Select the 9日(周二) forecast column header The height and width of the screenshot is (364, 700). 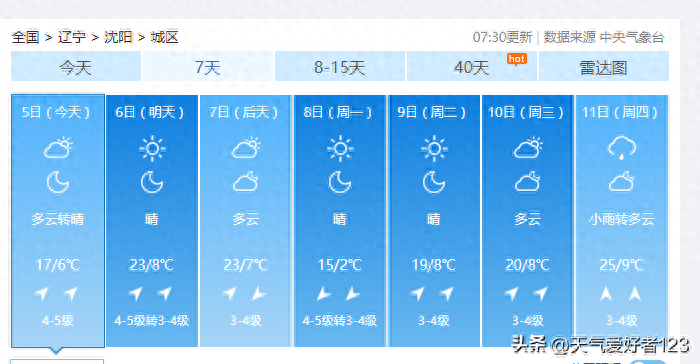click(x=432, y=112)
